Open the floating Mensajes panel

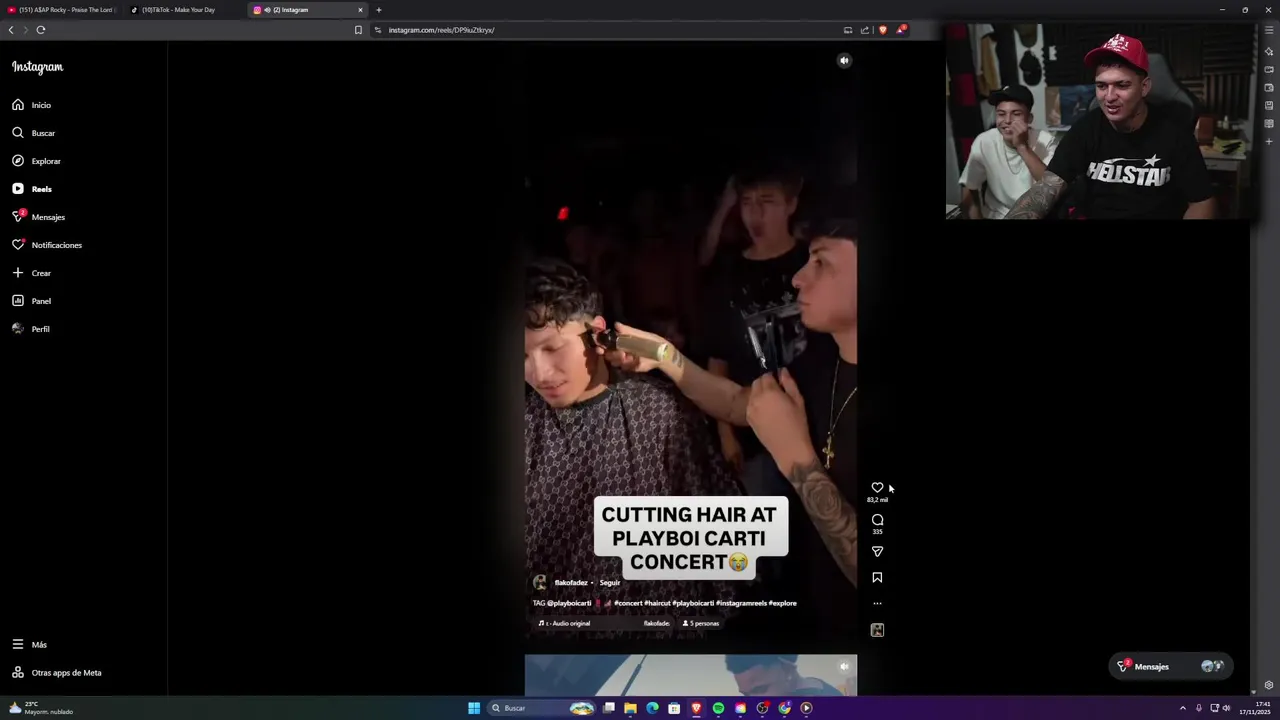[1171, 667]
